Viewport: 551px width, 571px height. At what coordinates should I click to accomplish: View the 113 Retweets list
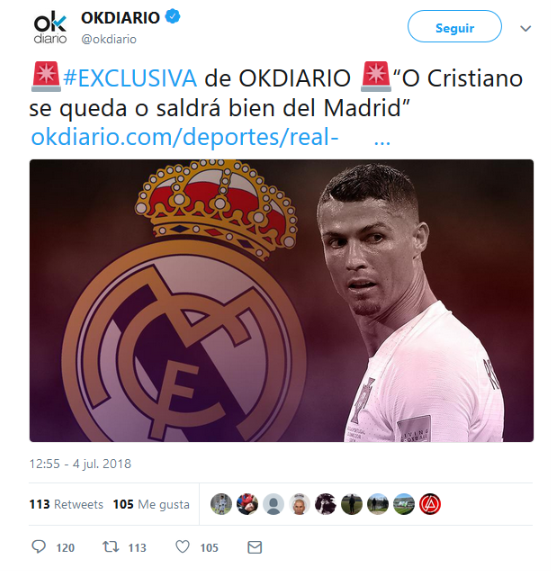tap(66, 504)
